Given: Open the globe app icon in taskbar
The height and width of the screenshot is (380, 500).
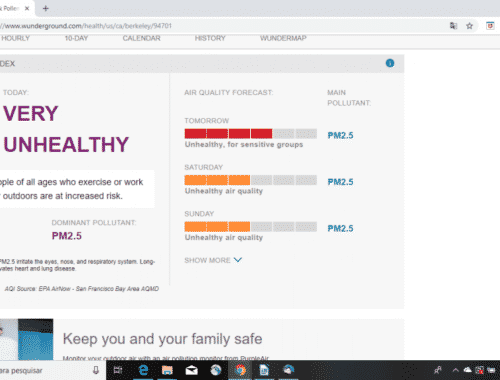Looking at the screenshot, I should (216, 370).
